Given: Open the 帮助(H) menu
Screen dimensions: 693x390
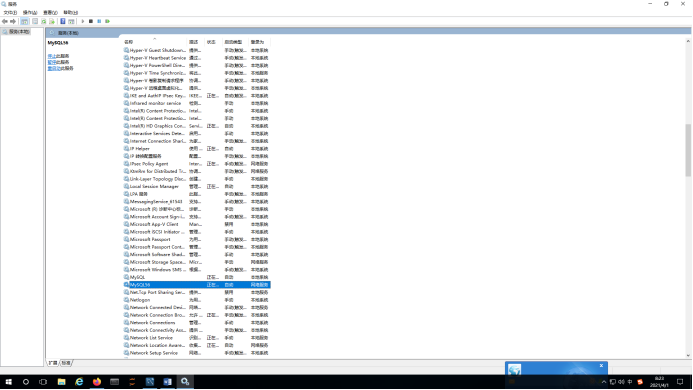Looking at the screenshot, I should click(x=71, y=12).
